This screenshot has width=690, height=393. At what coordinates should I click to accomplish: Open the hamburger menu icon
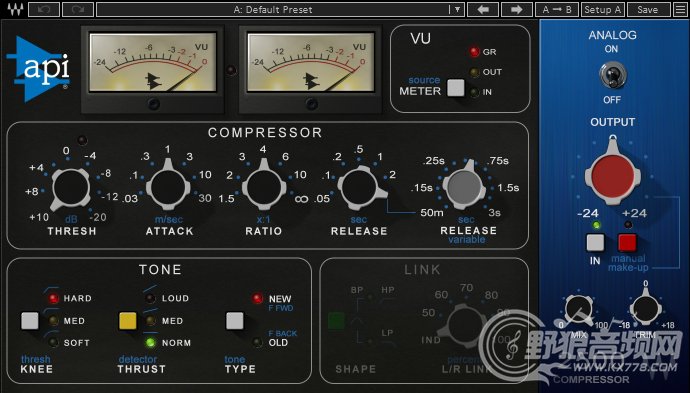click(x=680, y=9)
